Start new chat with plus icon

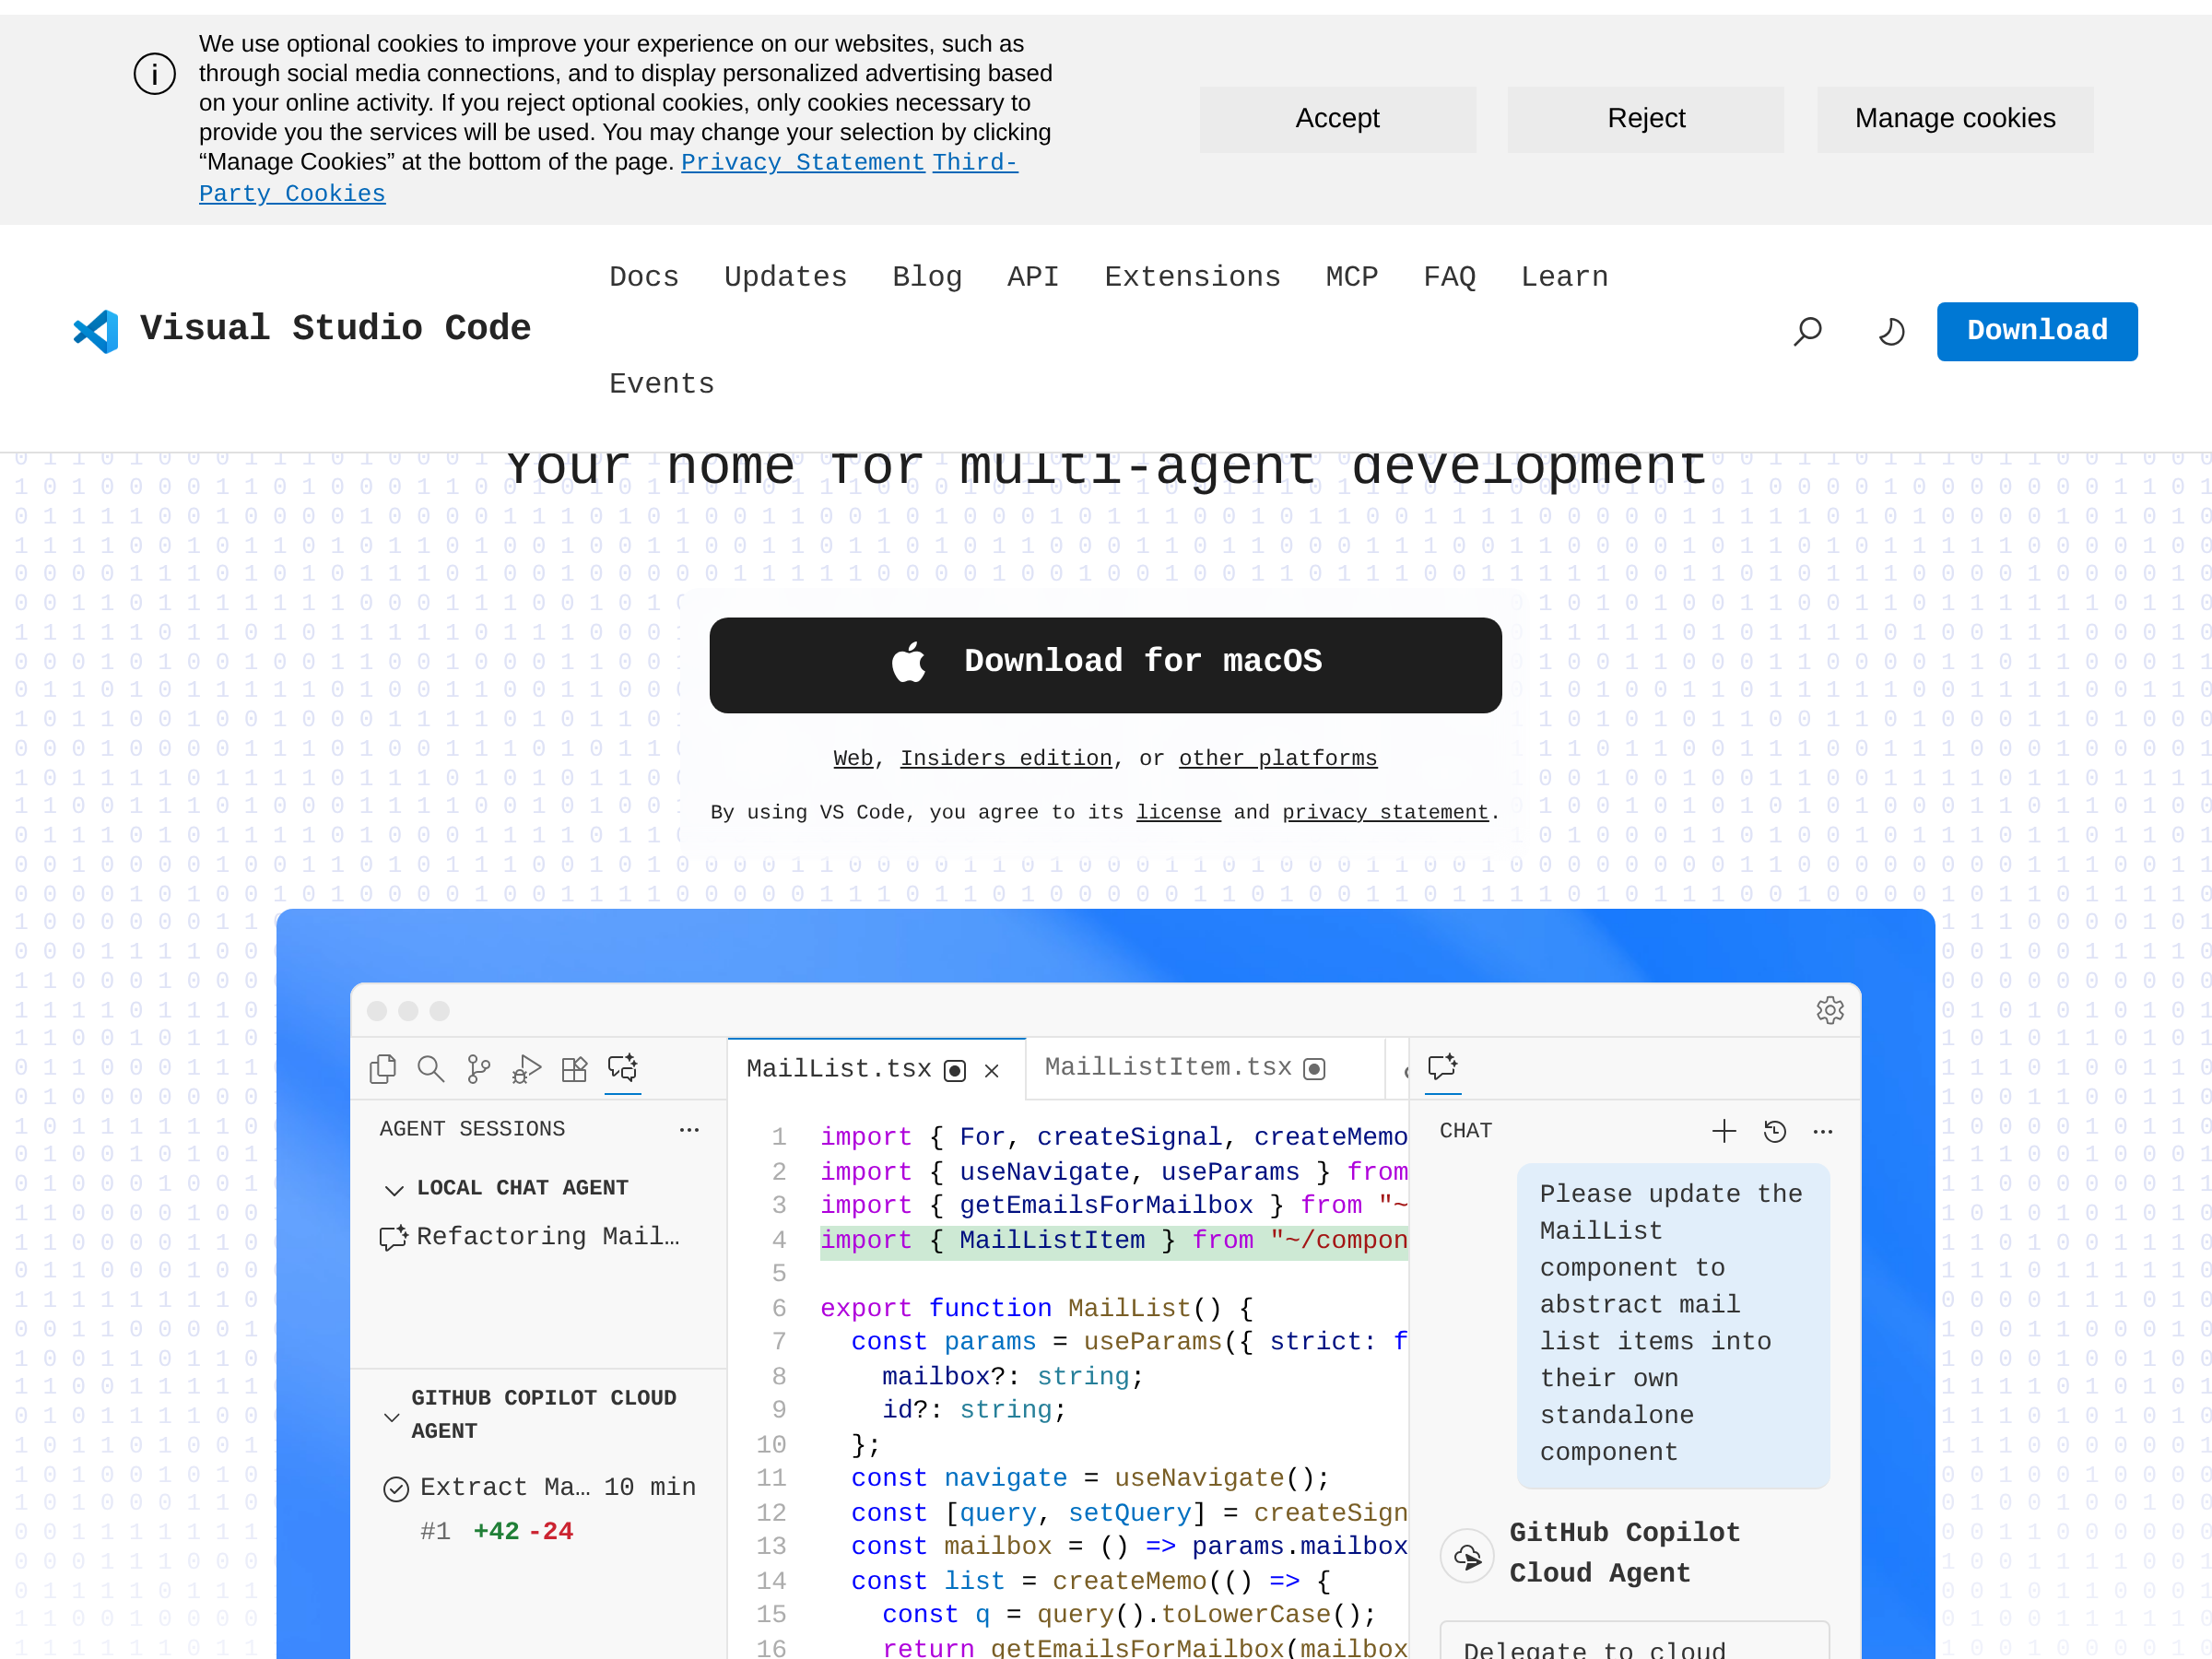pos(1723,1131)
